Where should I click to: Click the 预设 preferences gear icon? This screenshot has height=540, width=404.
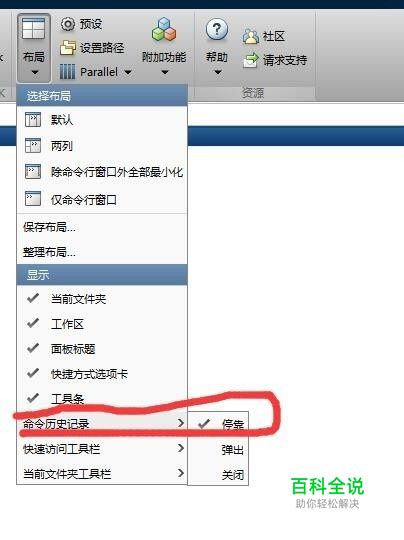coord(68,24)
